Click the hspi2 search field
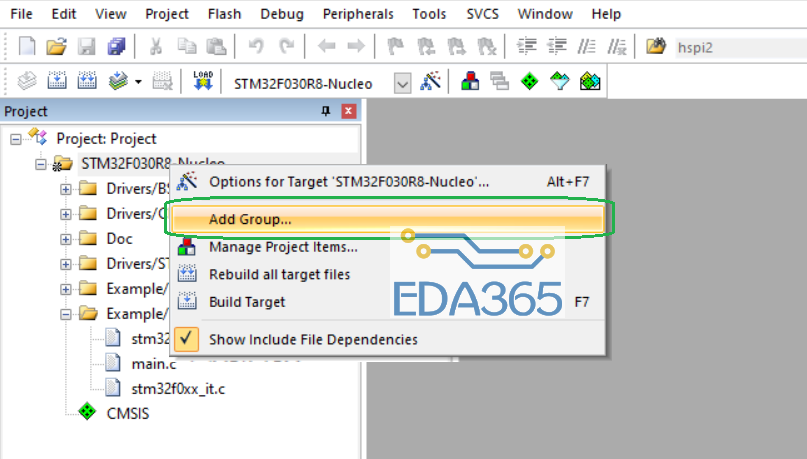The height and width of the screenshot is (459, 807). tap(741, 47)
